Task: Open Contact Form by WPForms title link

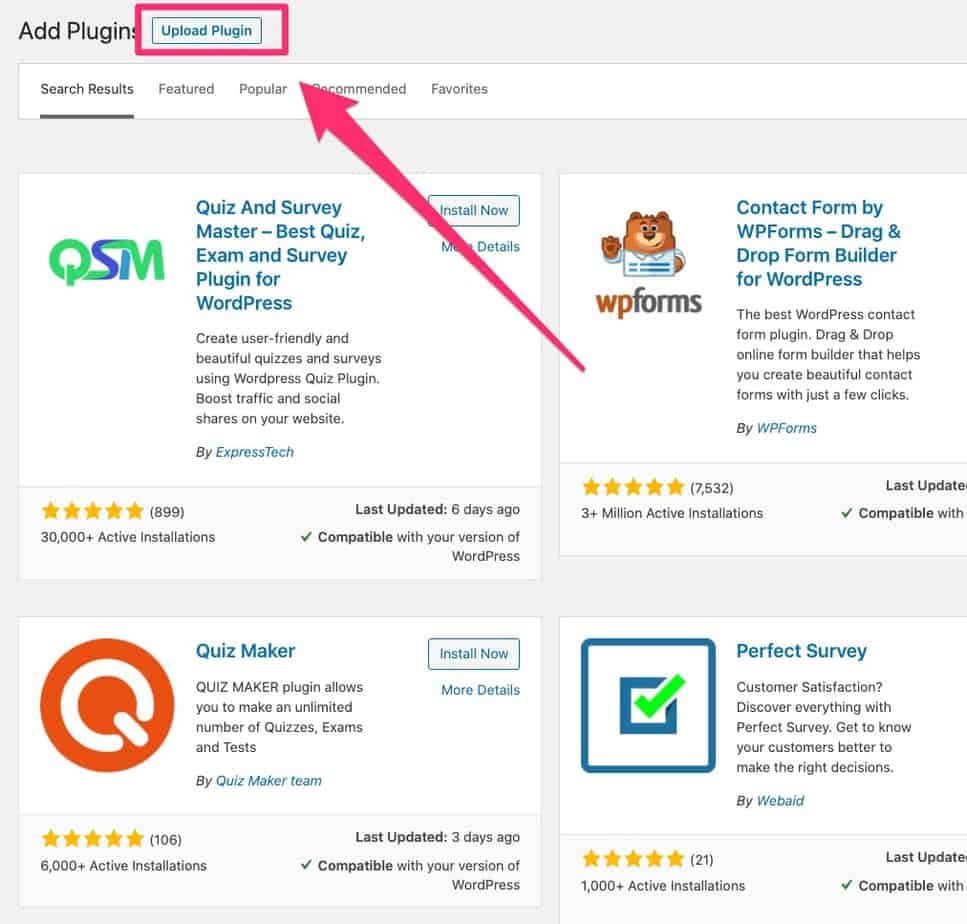Action: [818, 243]
